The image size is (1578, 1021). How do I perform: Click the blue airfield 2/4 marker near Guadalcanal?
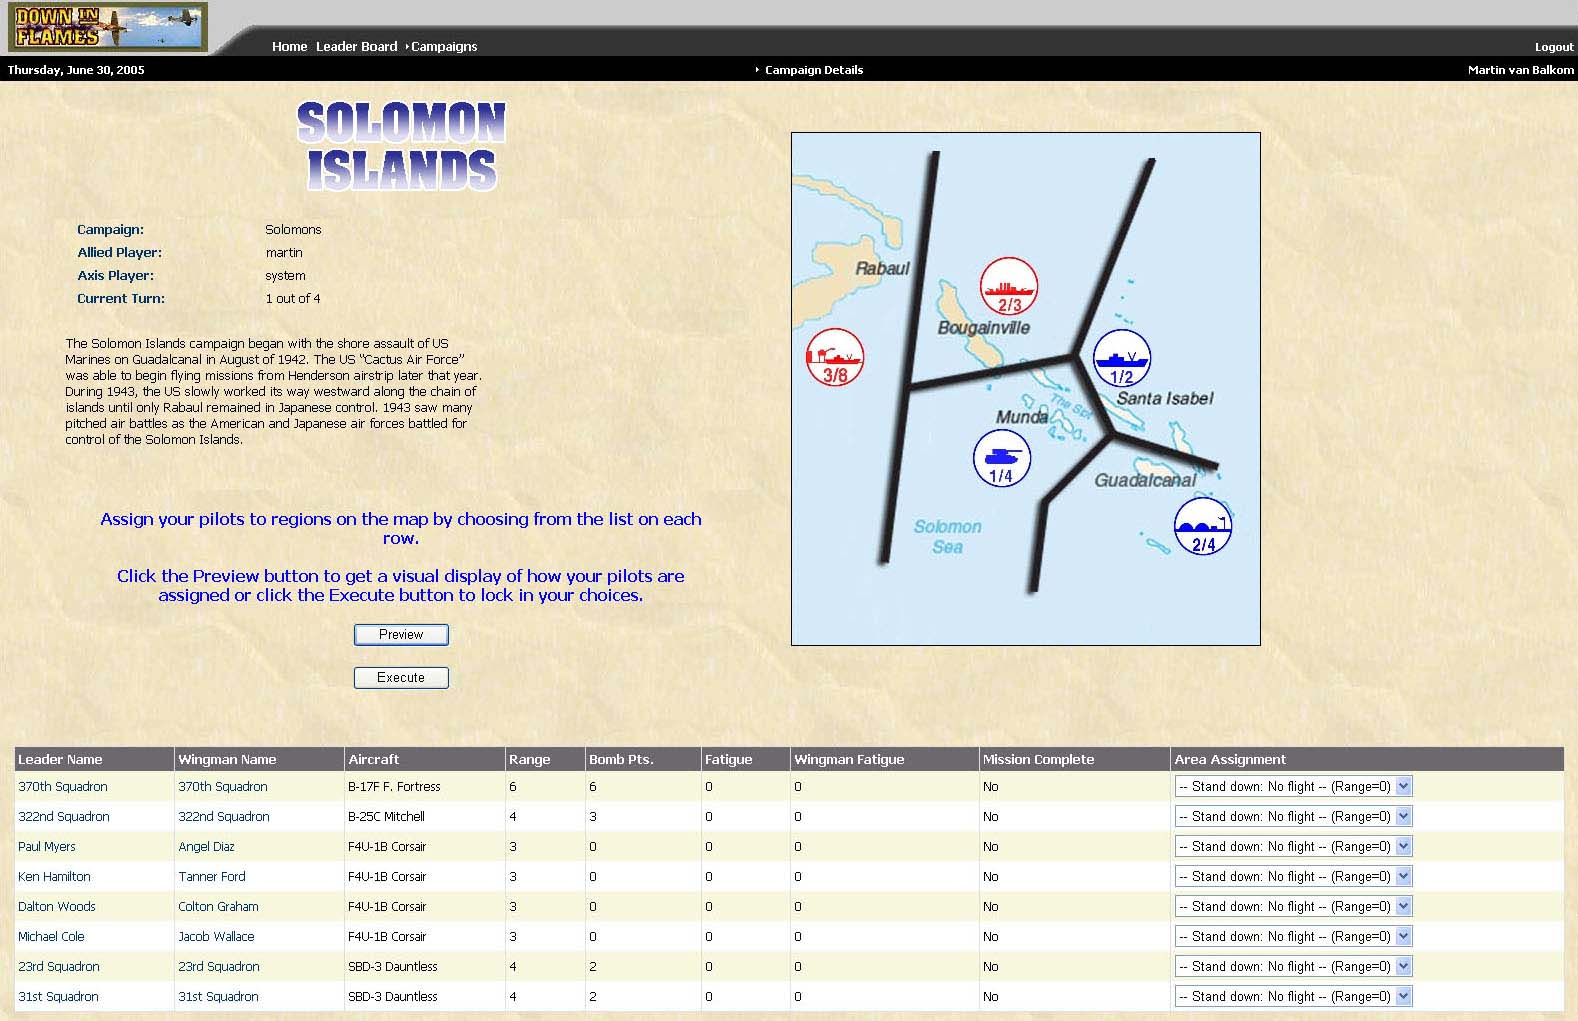pyautogui.click(x=1202, y=527)
